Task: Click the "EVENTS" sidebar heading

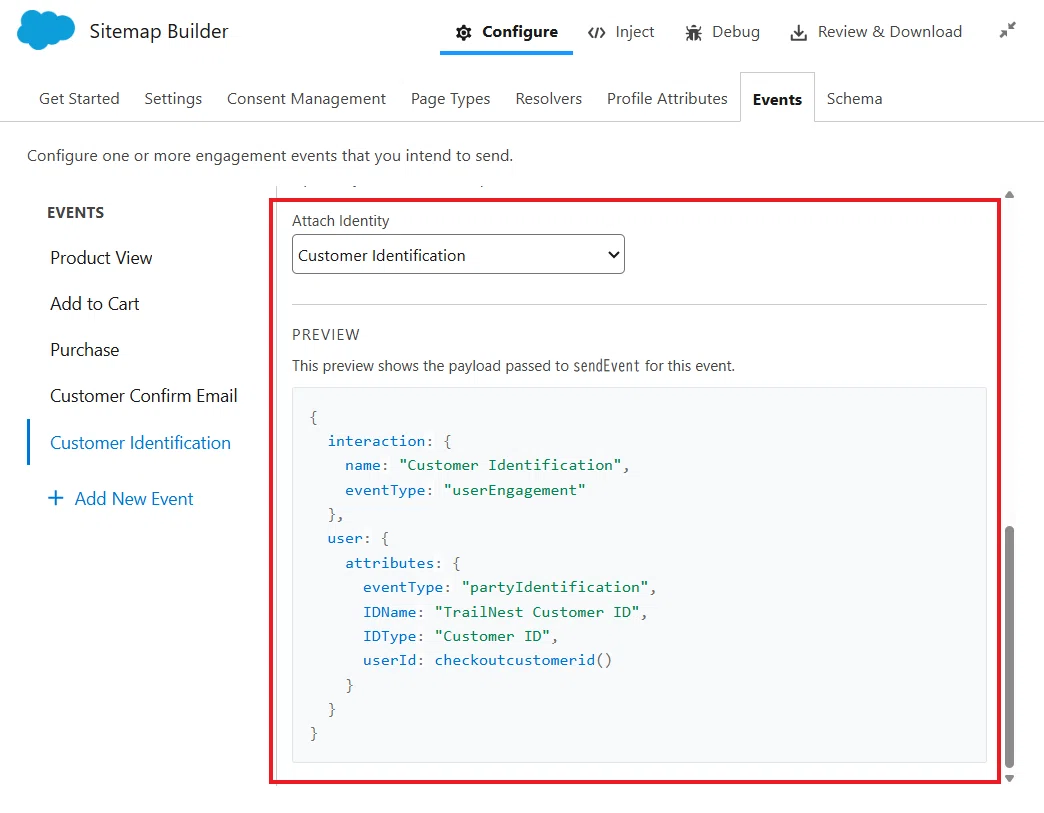Action: tap(75, 213)
